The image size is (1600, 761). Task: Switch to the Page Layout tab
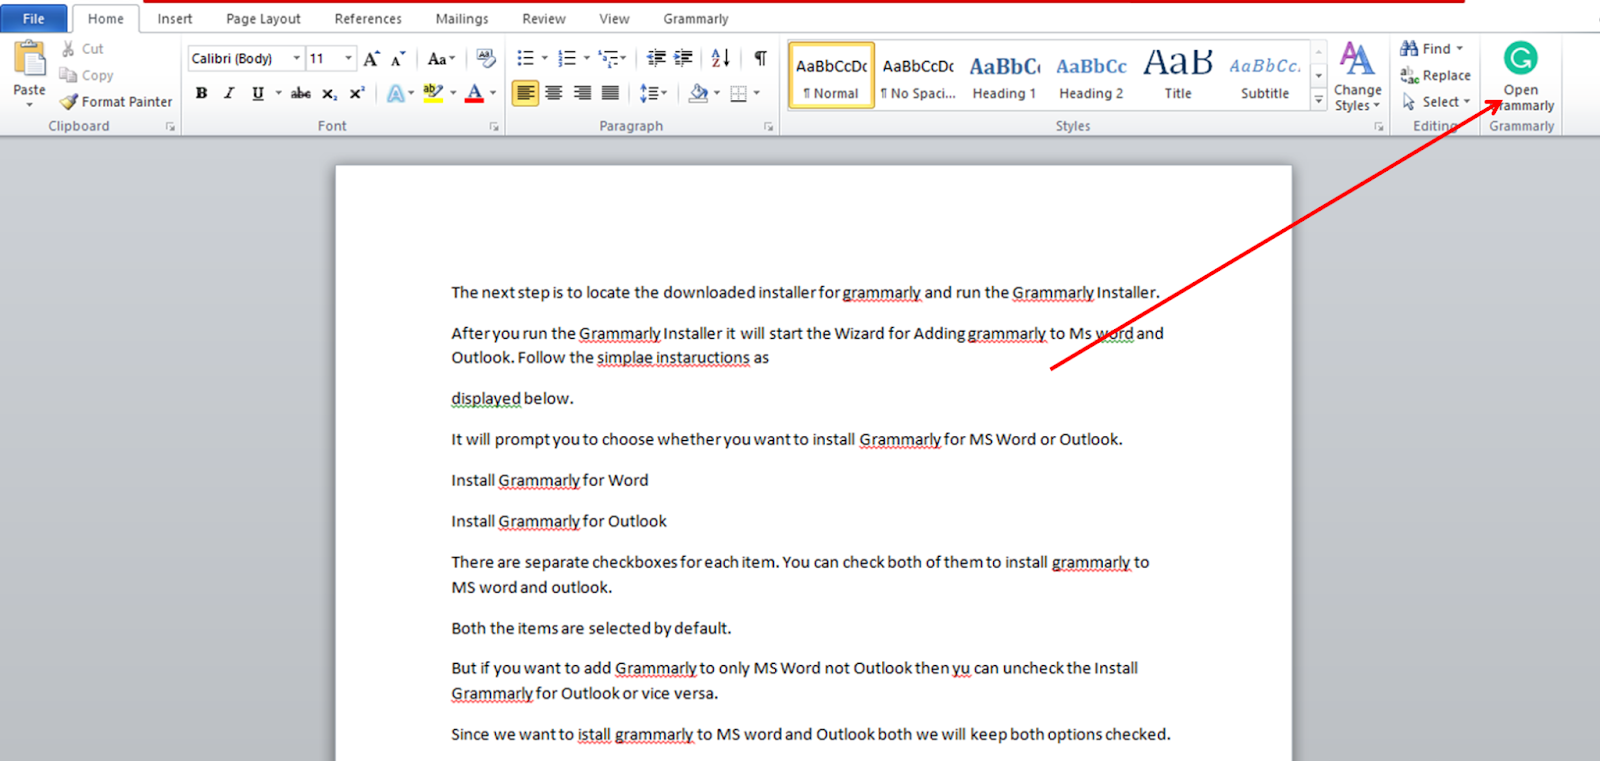(263, 19)
